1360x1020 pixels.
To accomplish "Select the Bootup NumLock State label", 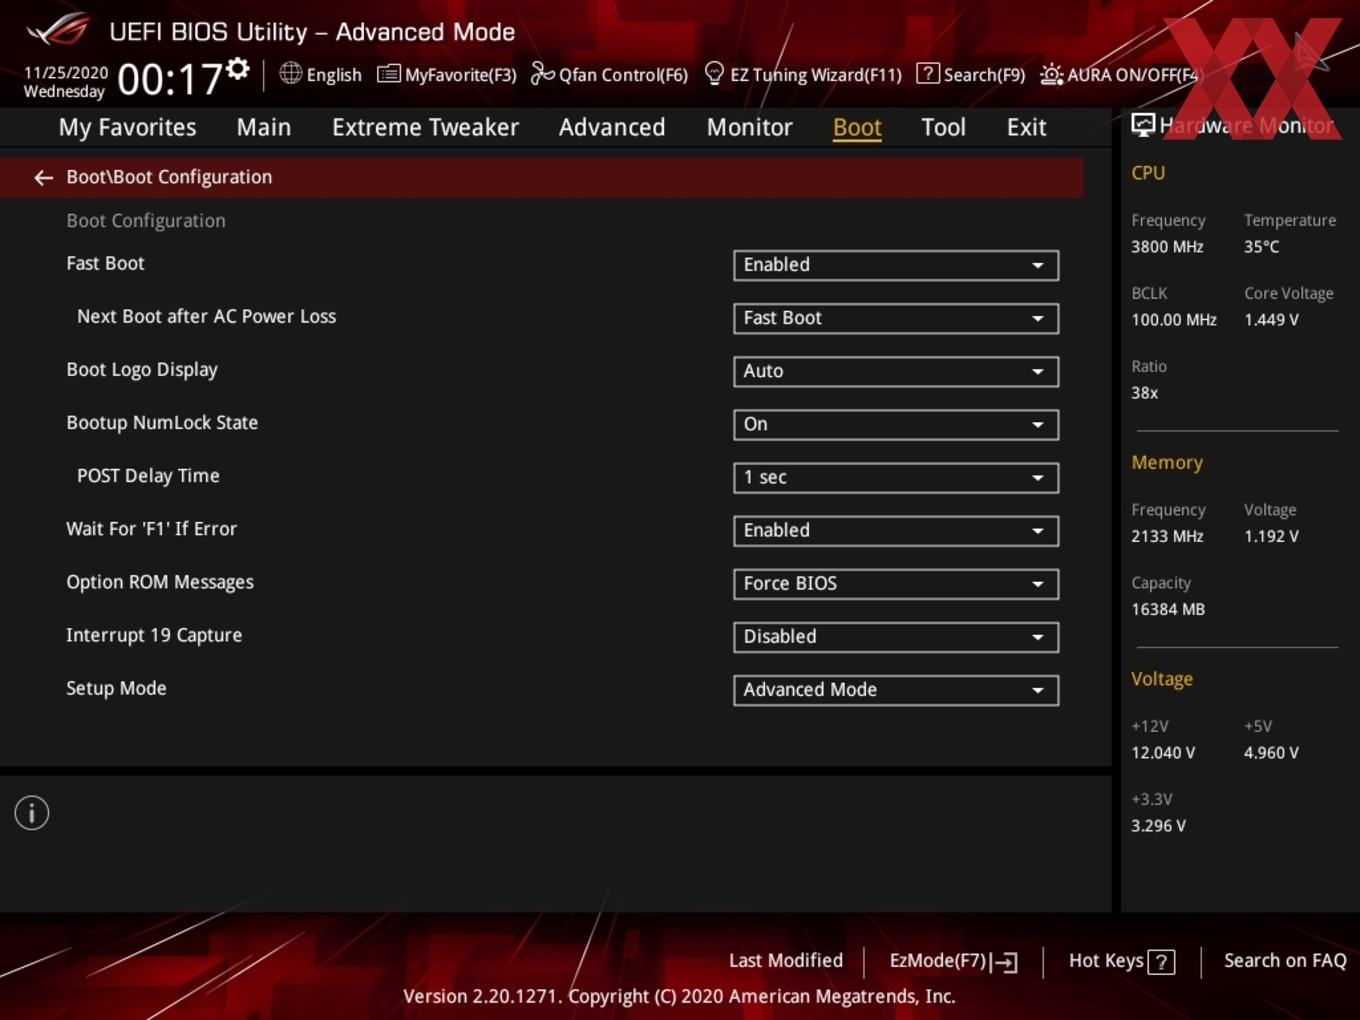I will tap(162, 422).
